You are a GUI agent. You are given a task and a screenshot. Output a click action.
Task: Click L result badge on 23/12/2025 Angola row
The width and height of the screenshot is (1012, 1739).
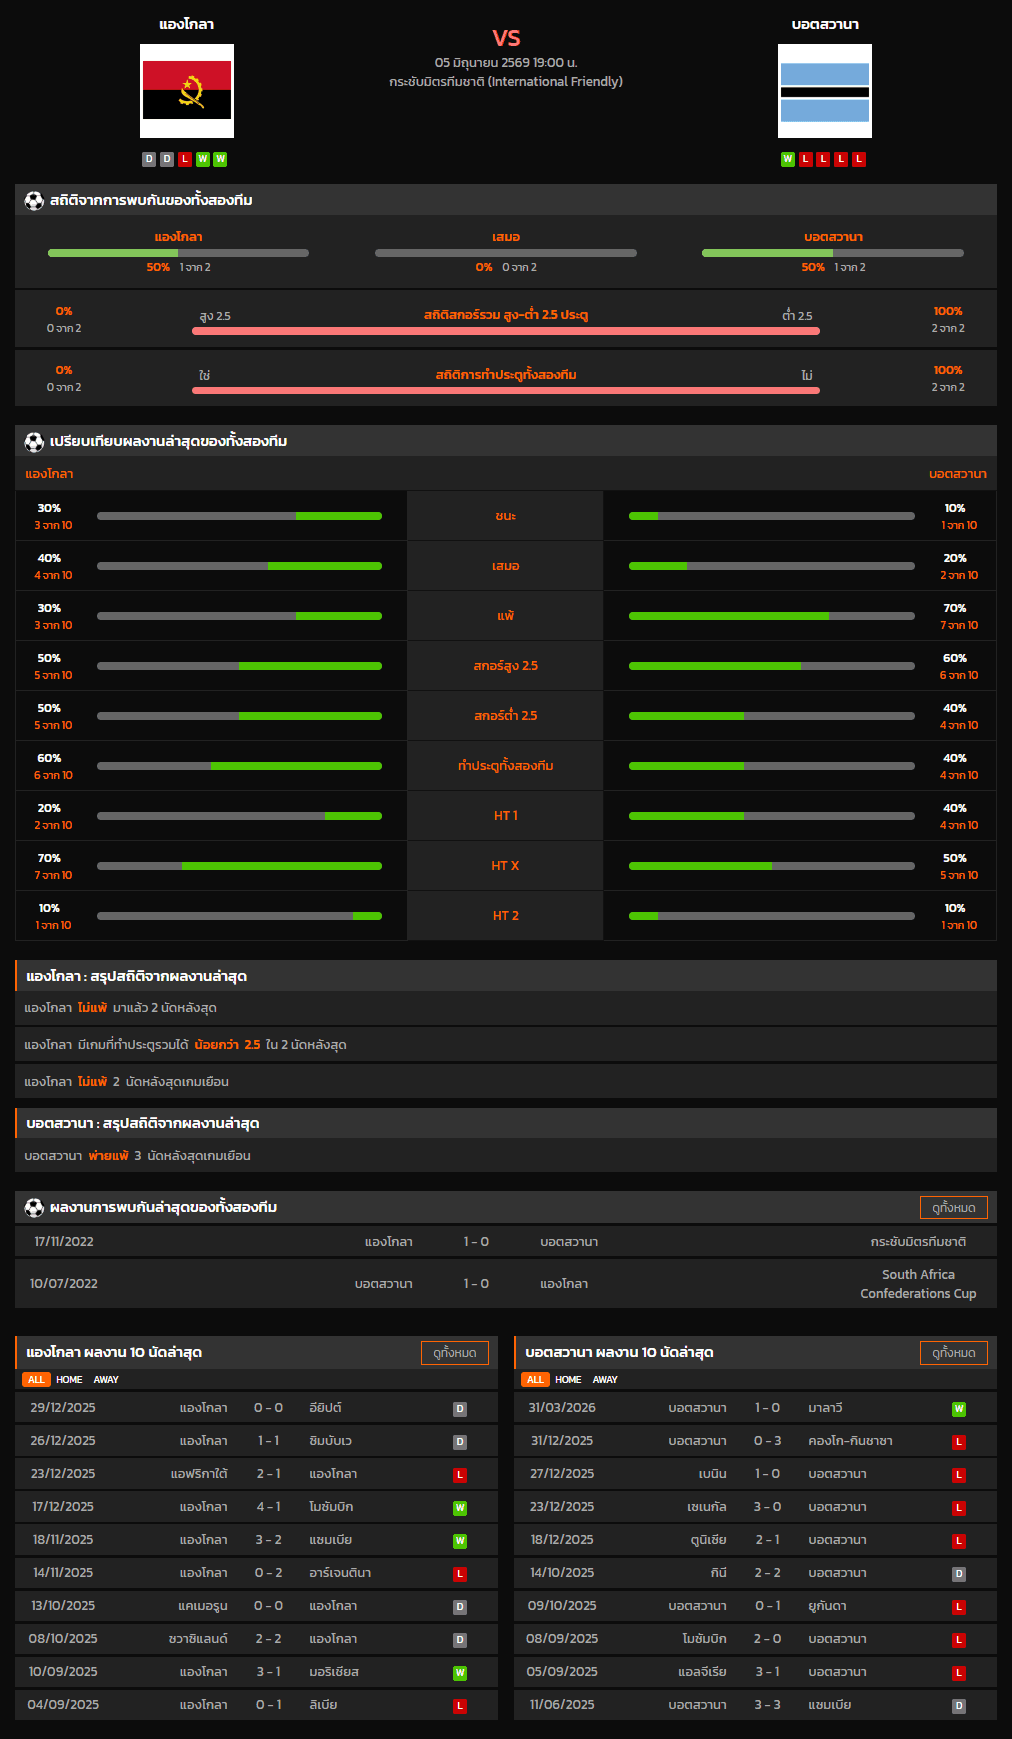(x=460, y=1475)
